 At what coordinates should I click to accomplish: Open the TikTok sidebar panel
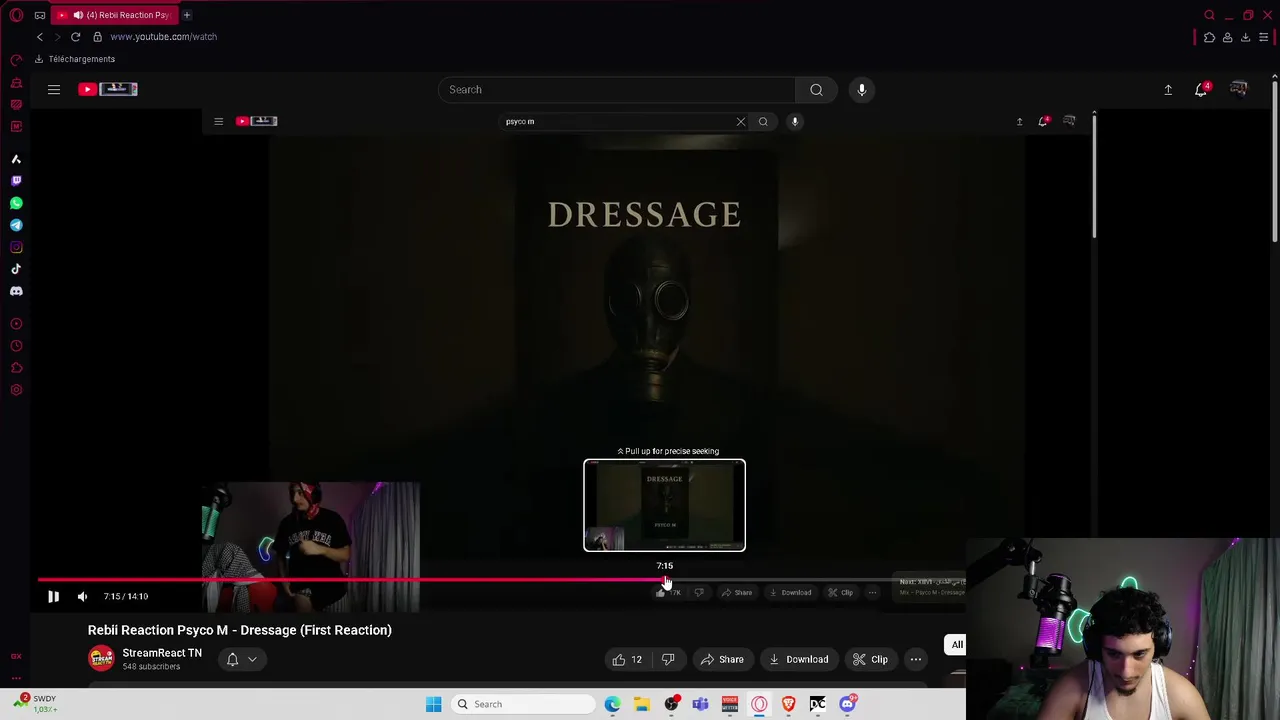16,269
